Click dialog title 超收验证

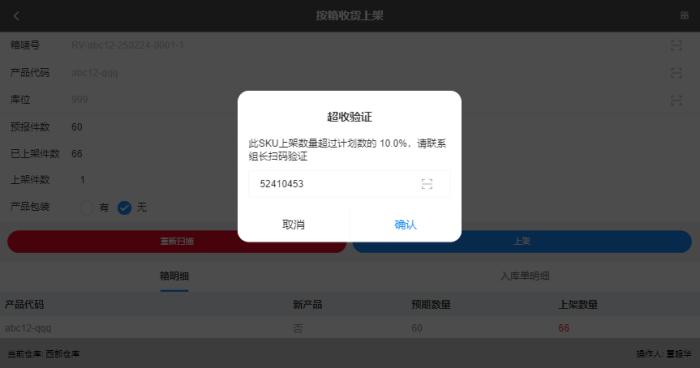(350, 117)
